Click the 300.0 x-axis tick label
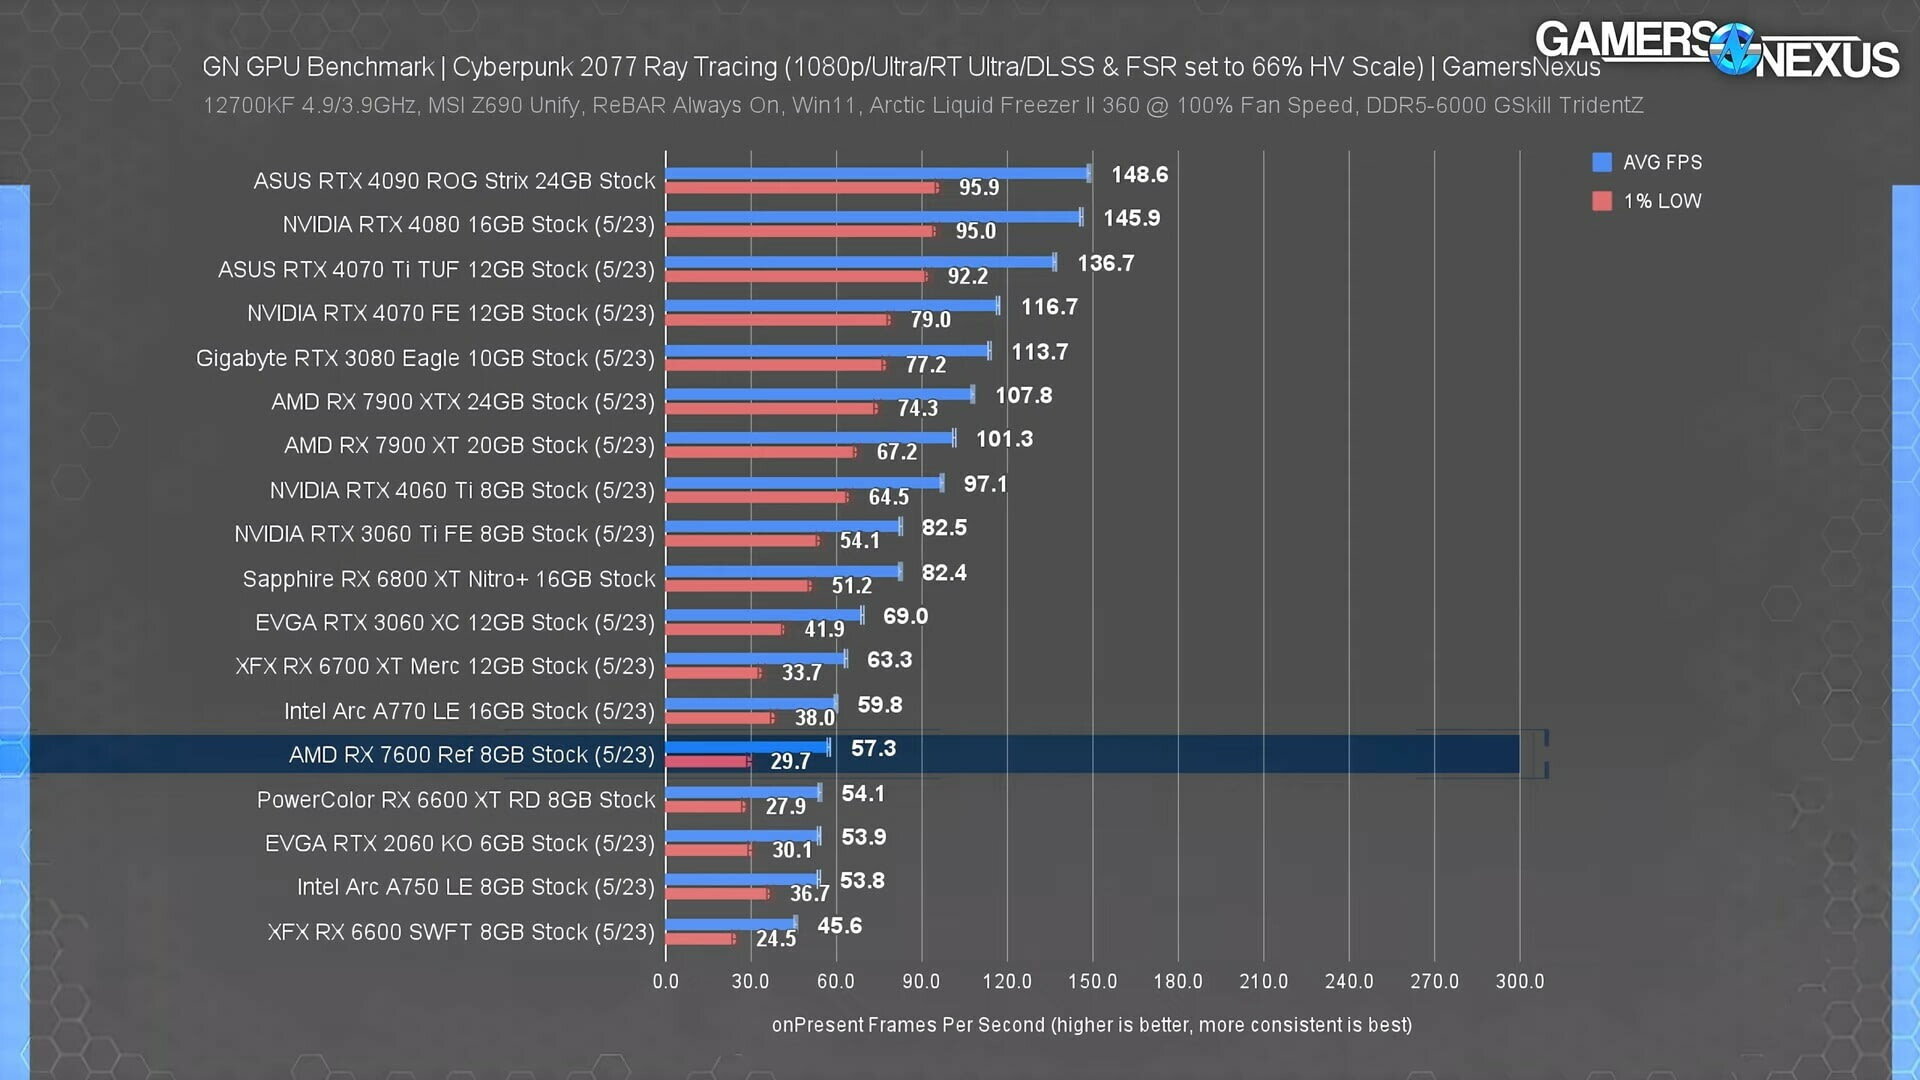 point(1519,981)
